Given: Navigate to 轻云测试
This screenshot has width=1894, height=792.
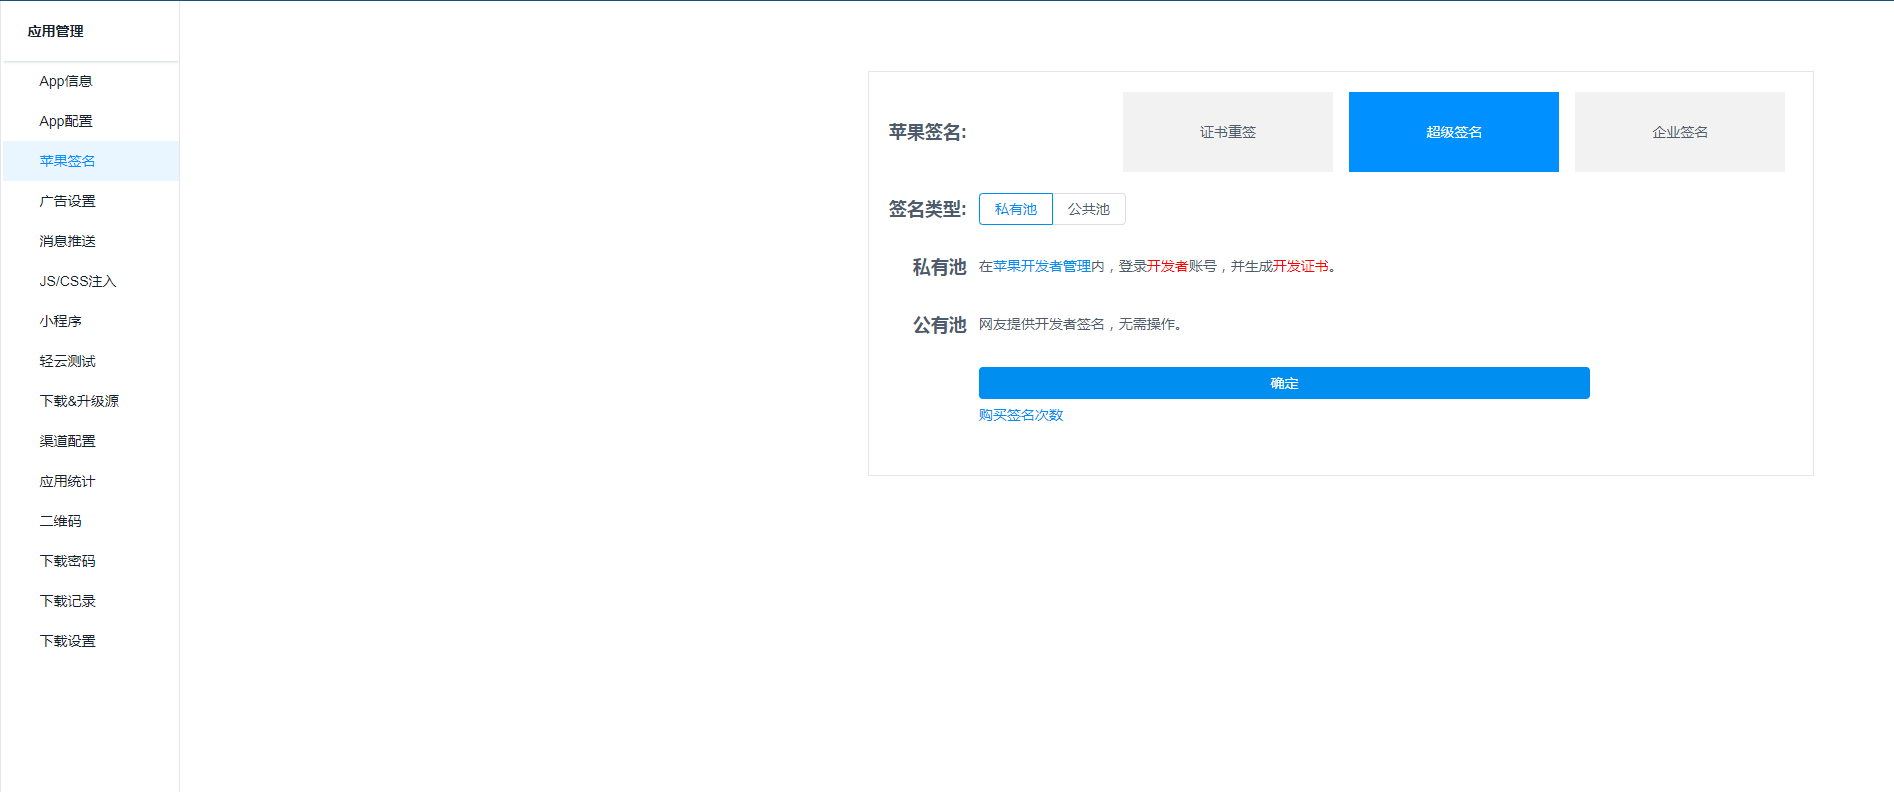Looking at the screenshot, I should tap(90, 361).
